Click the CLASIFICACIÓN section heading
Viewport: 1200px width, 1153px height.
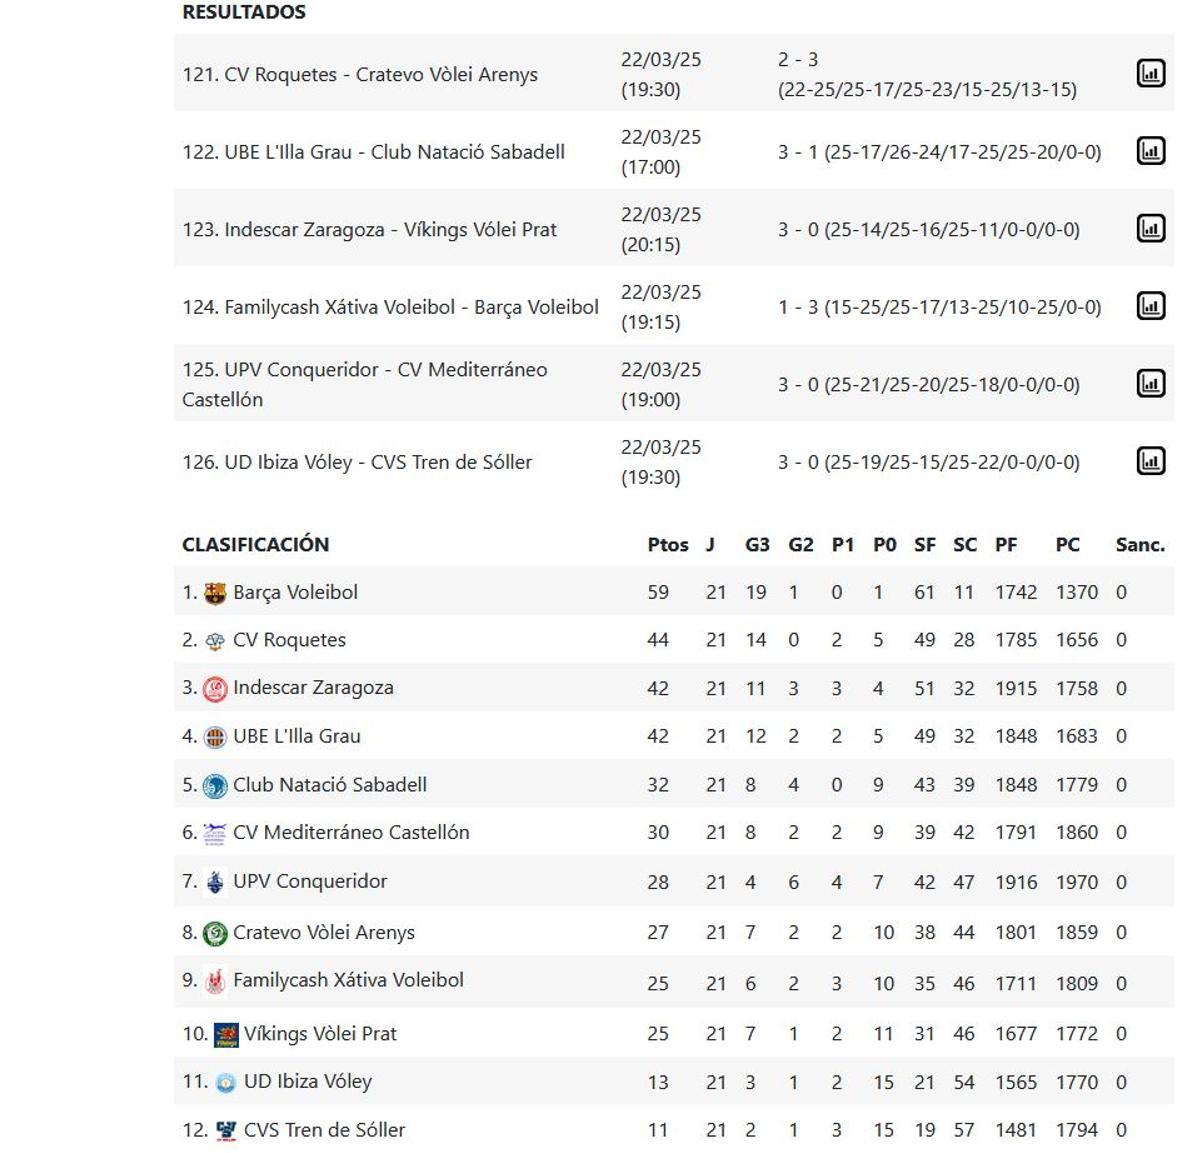[256, 545]
